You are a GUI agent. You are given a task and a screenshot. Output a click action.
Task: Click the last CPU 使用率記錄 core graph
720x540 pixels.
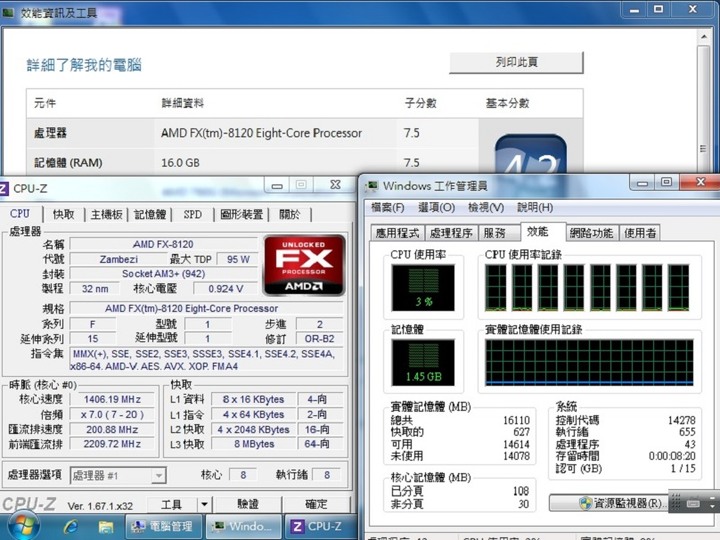[679, 288]
